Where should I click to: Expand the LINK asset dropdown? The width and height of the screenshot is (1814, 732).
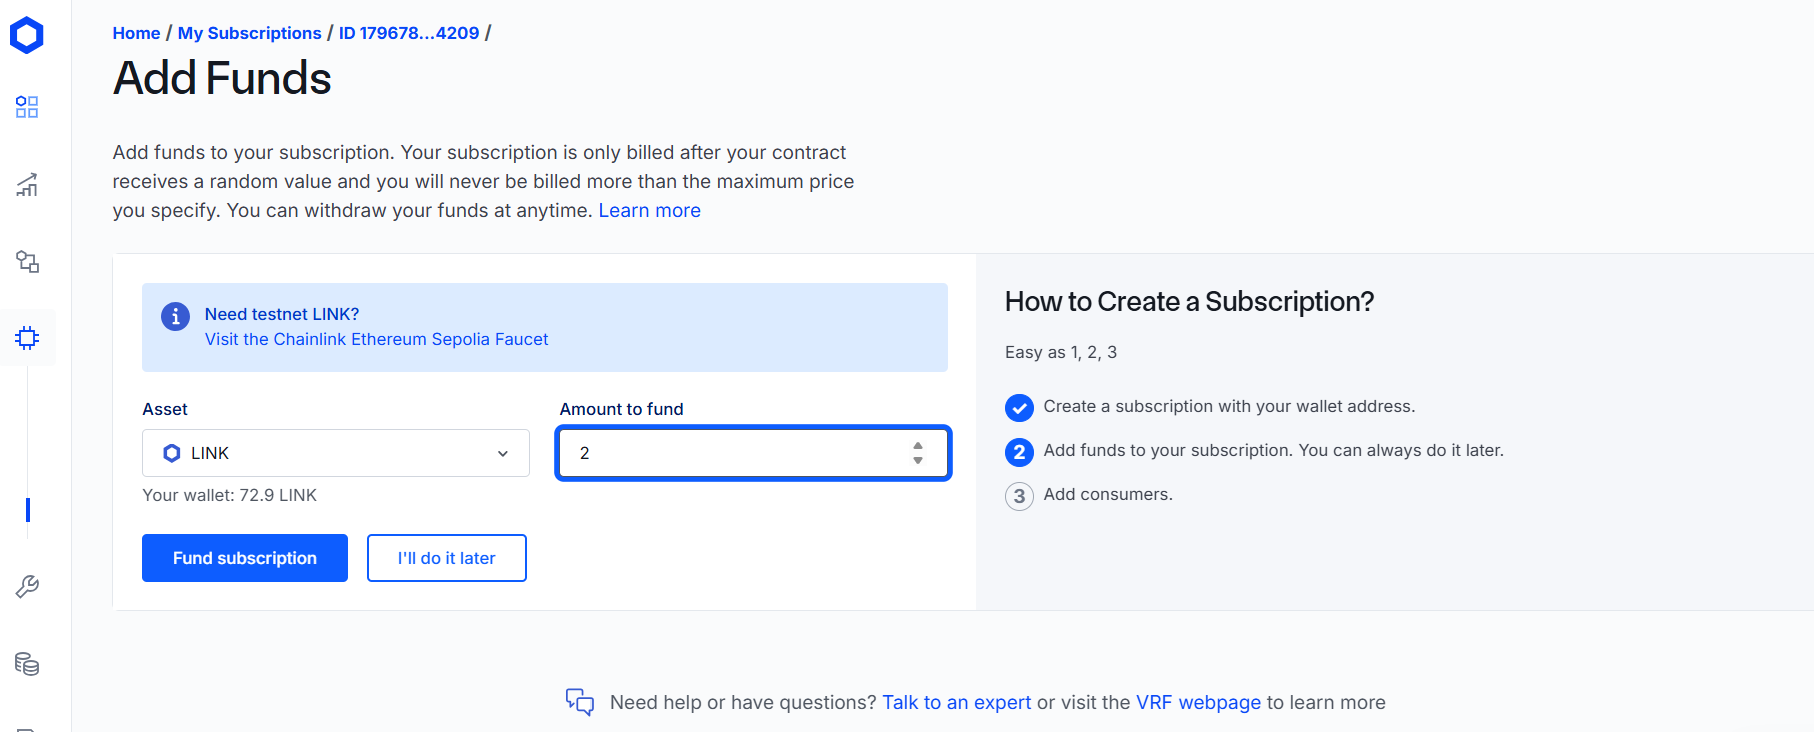[x=336, y=453]
